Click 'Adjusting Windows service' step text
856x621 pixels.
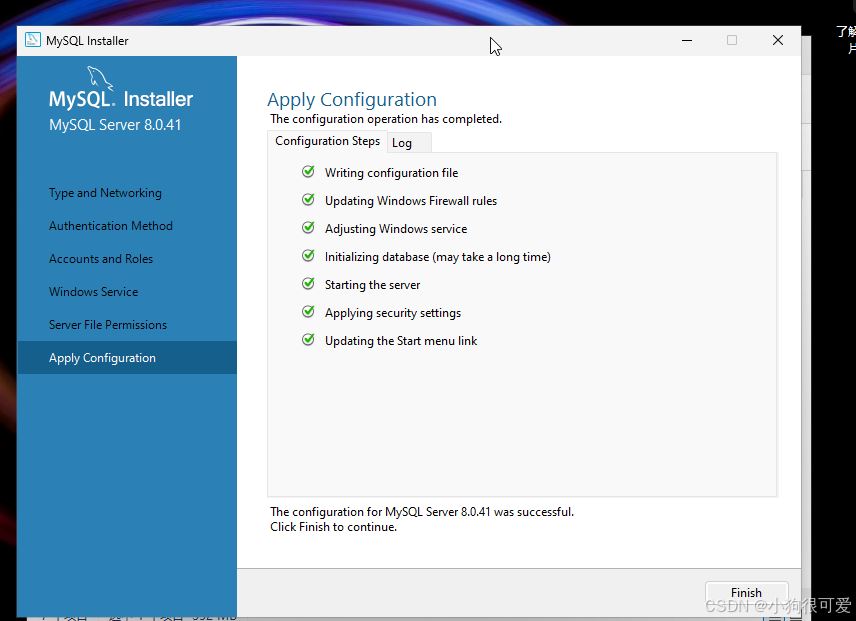pyautogui.click(x=396, y=229)
